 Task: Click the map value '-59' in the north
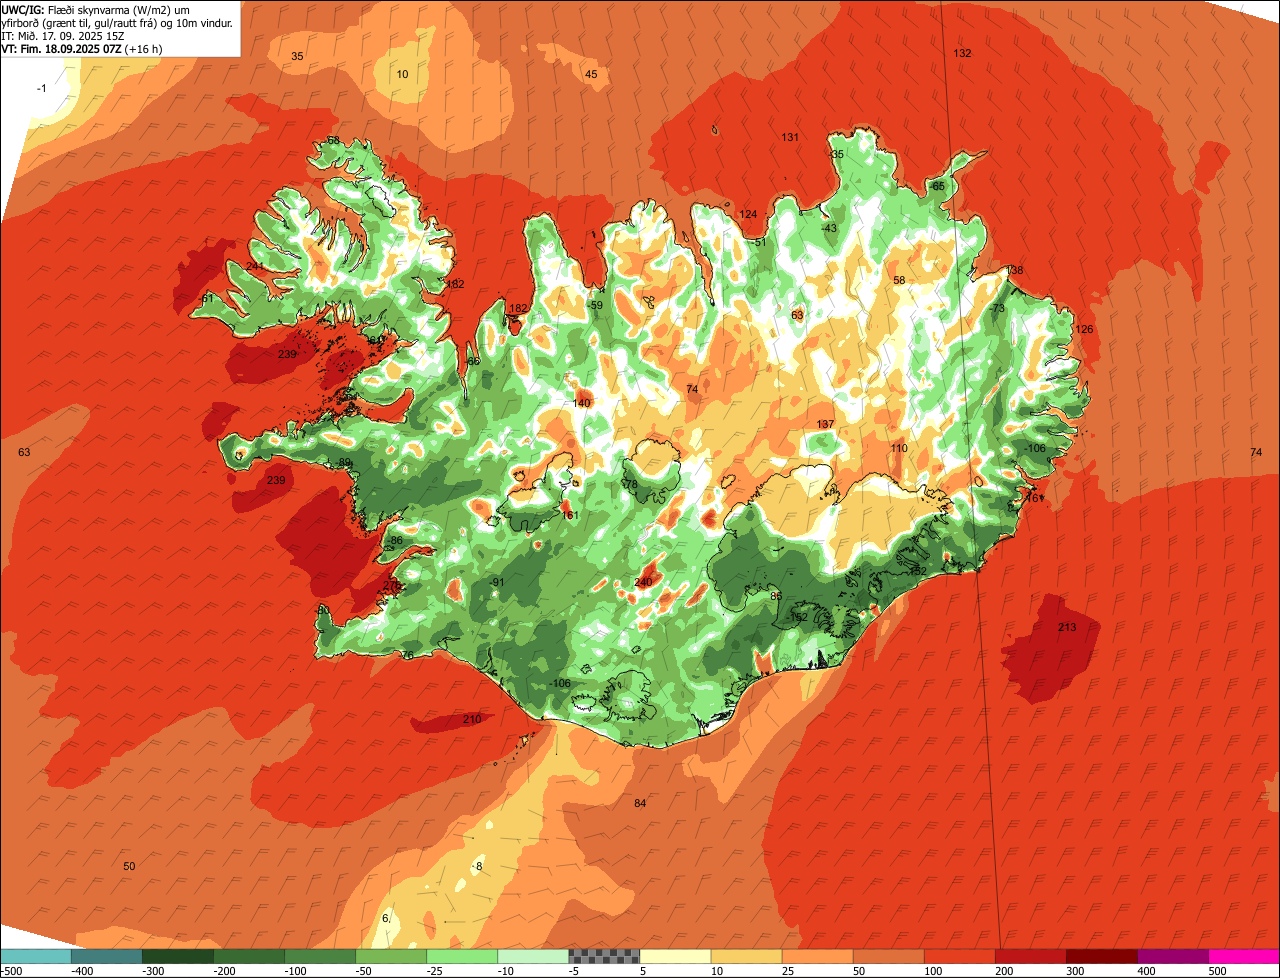point(595,305)
